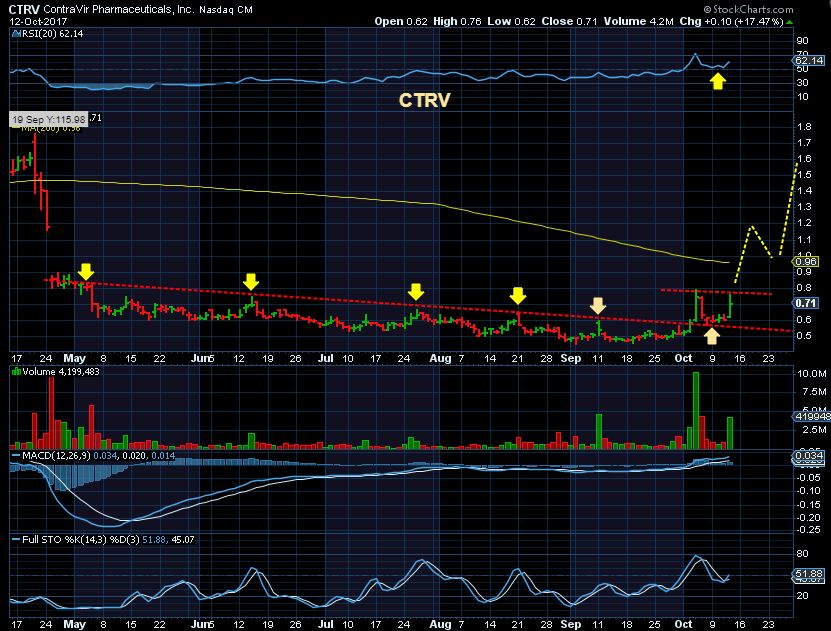Click the RSI(20) legend line icon
The width and height of the screenshot is (831, 631).
tap(16, 33)
